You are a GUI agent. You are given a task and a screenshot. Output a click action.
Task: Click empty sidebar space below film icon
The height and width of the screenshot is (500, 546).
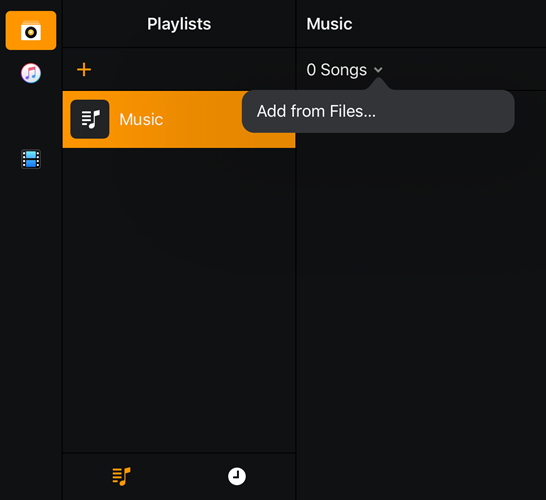(x=31, y=313)
